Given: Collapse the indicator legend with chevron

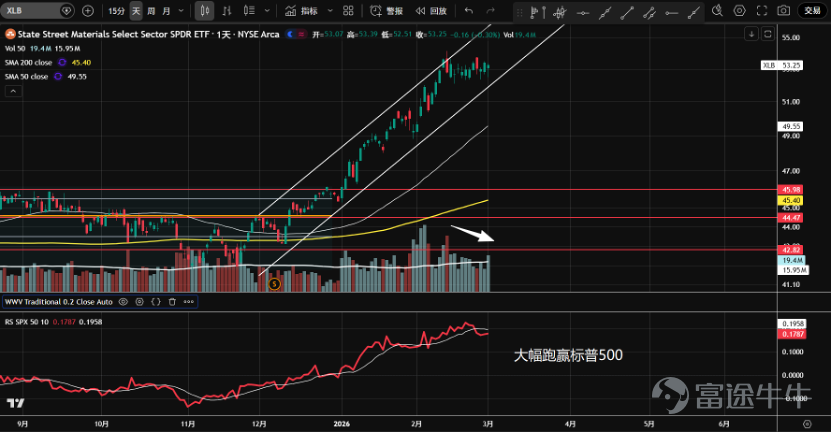Looking at the screenshot, I should (13, 91).
